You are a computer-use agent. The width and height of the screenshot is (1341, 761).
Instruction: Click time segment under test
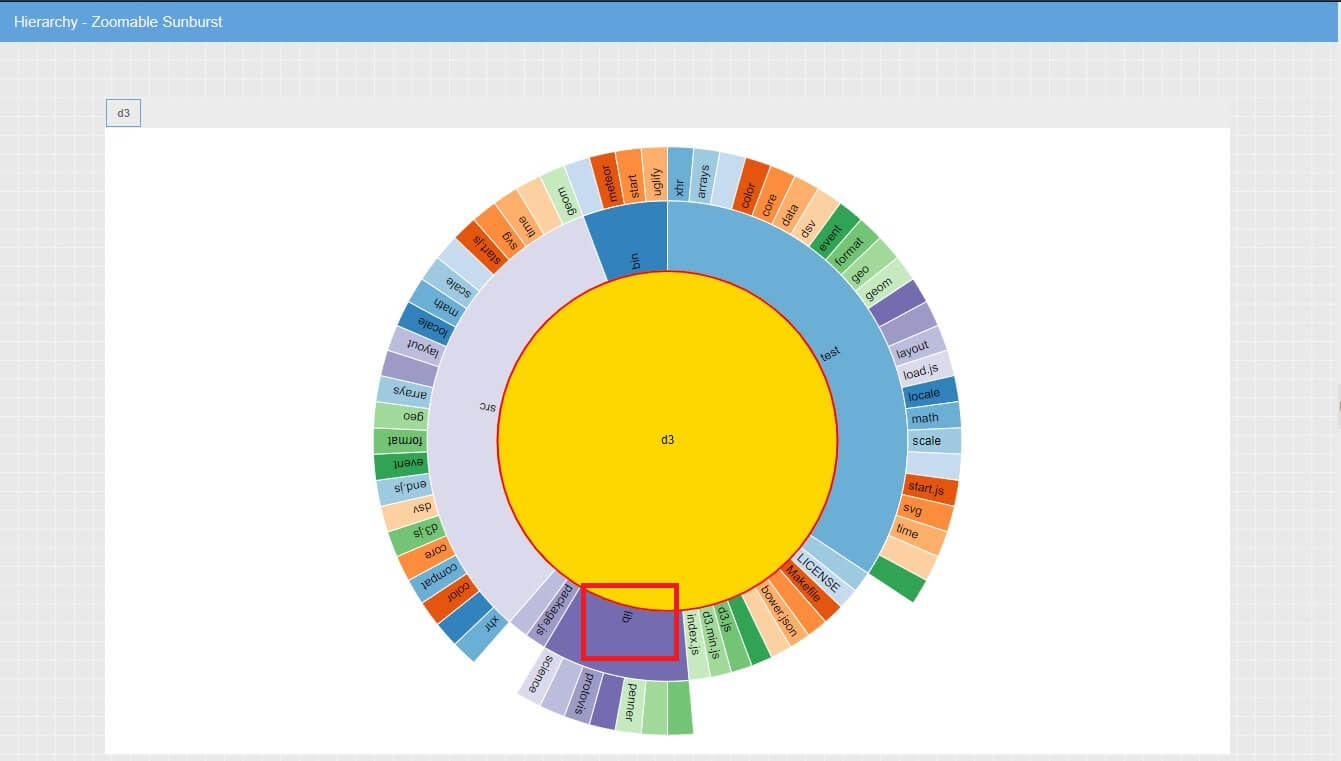pos(915,535)
